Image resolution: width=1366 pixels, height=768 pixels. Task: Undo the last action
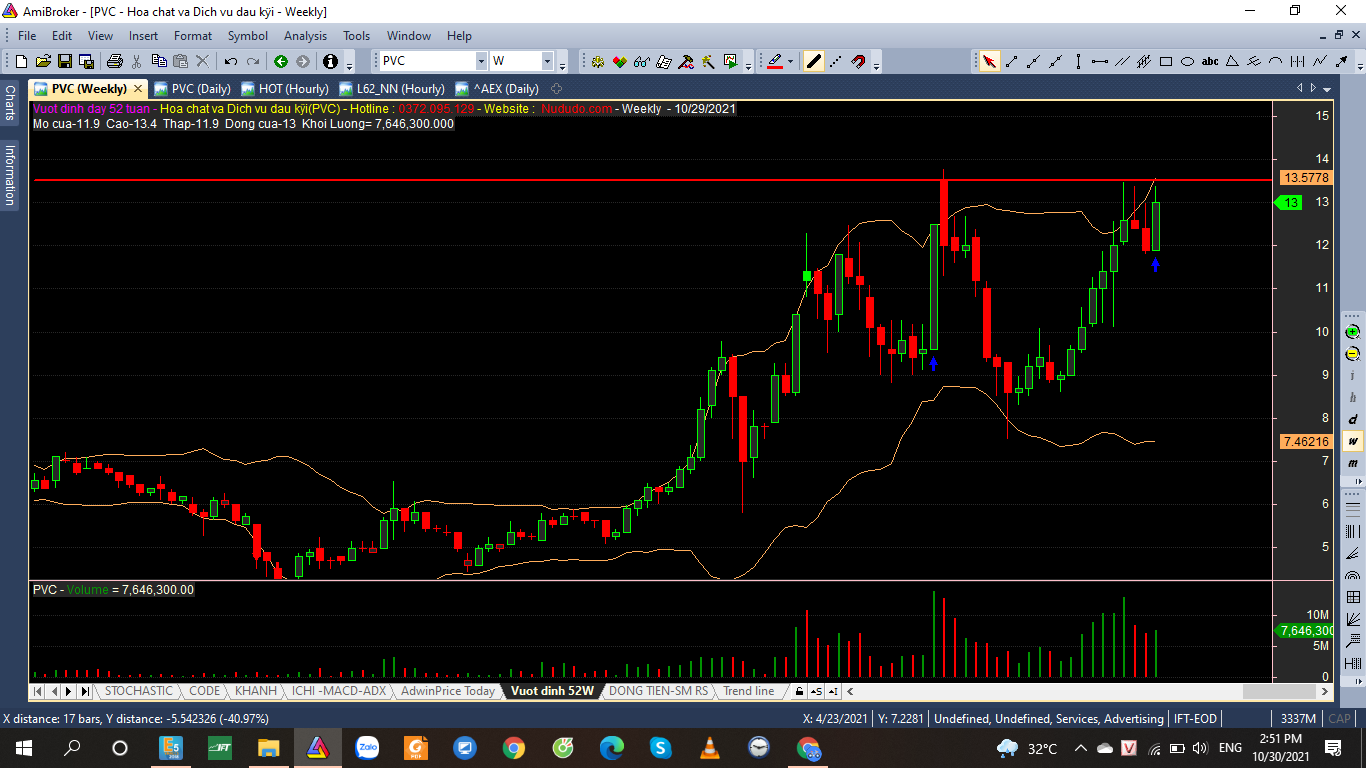tap(231, 61)
